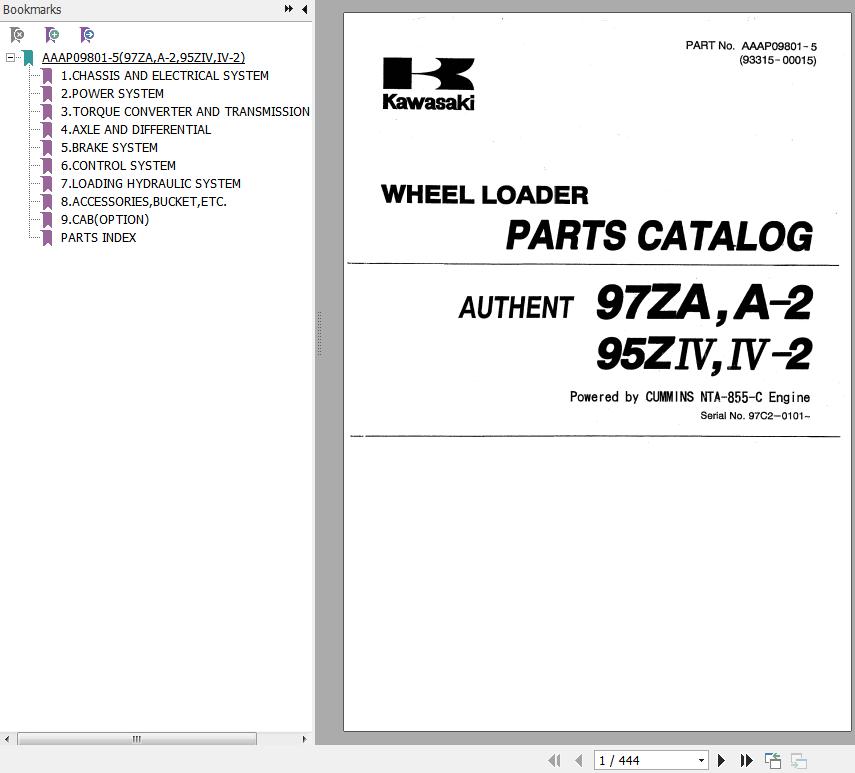The height and width of the screenshot is (773, 855).
Task: Click bookmark icon beside 5.BRAKE SYSTEM
Action: (47, 147)
